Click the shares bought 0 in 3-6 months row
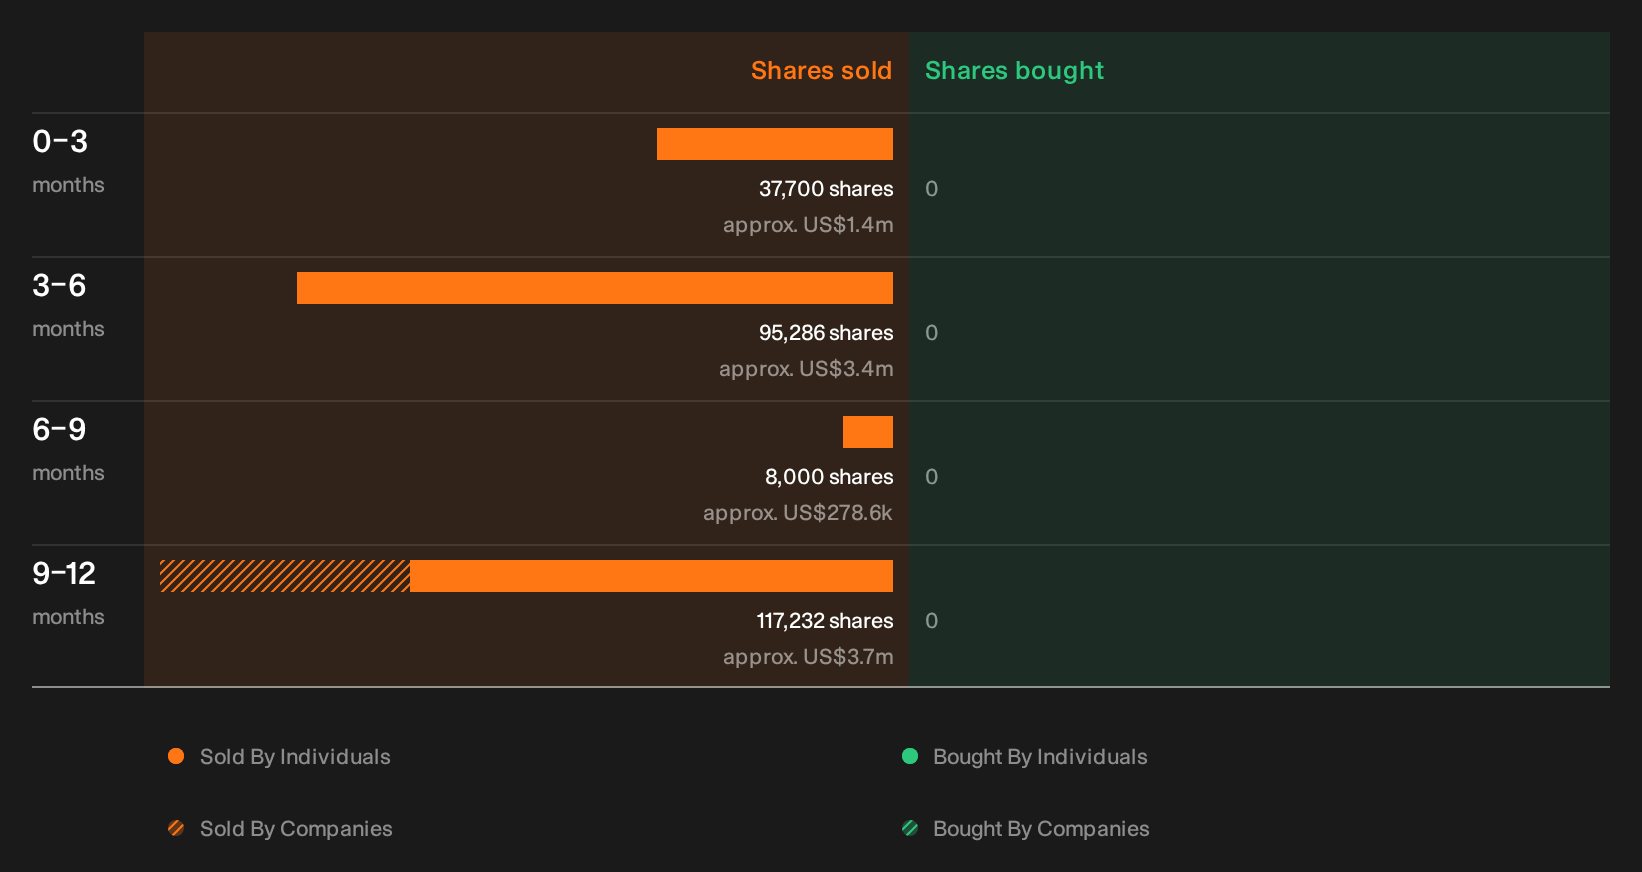The image size is (1642, 872). [931, 333]
